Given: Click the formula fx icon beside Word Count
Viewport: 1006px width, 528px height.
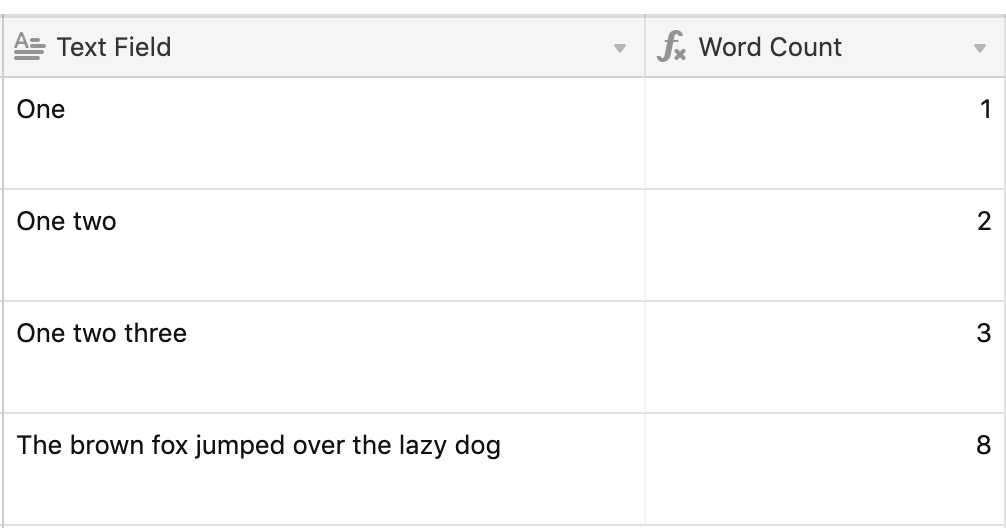Looking at the screenshot, I should point(671,47).
